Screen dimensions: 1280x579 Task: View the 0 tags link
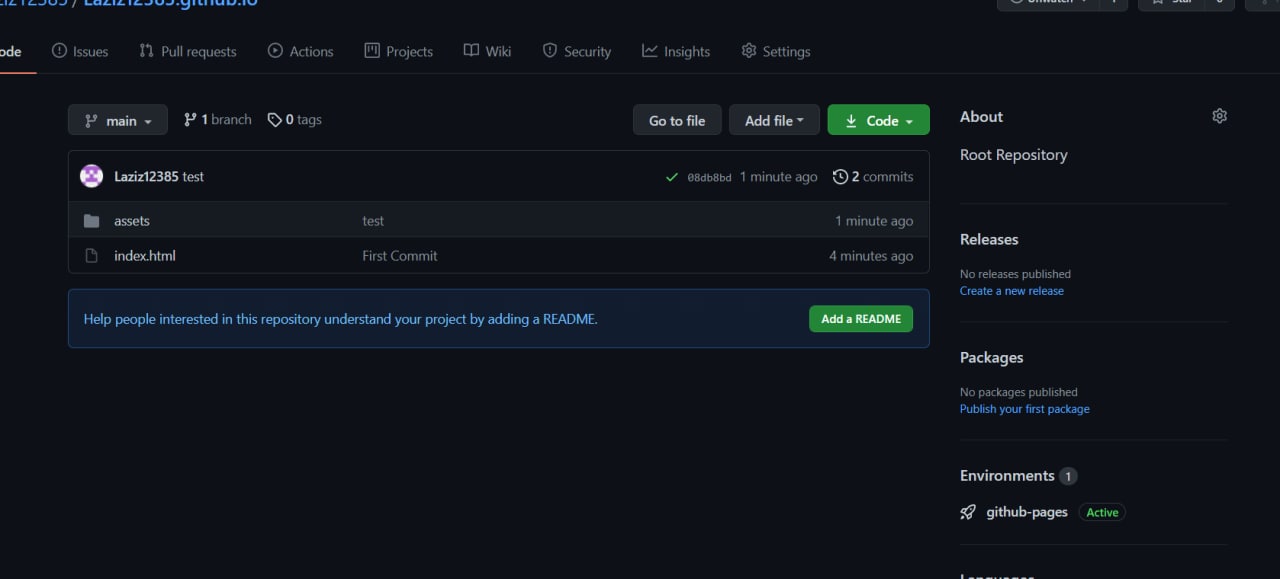click(x=295, y=119)
